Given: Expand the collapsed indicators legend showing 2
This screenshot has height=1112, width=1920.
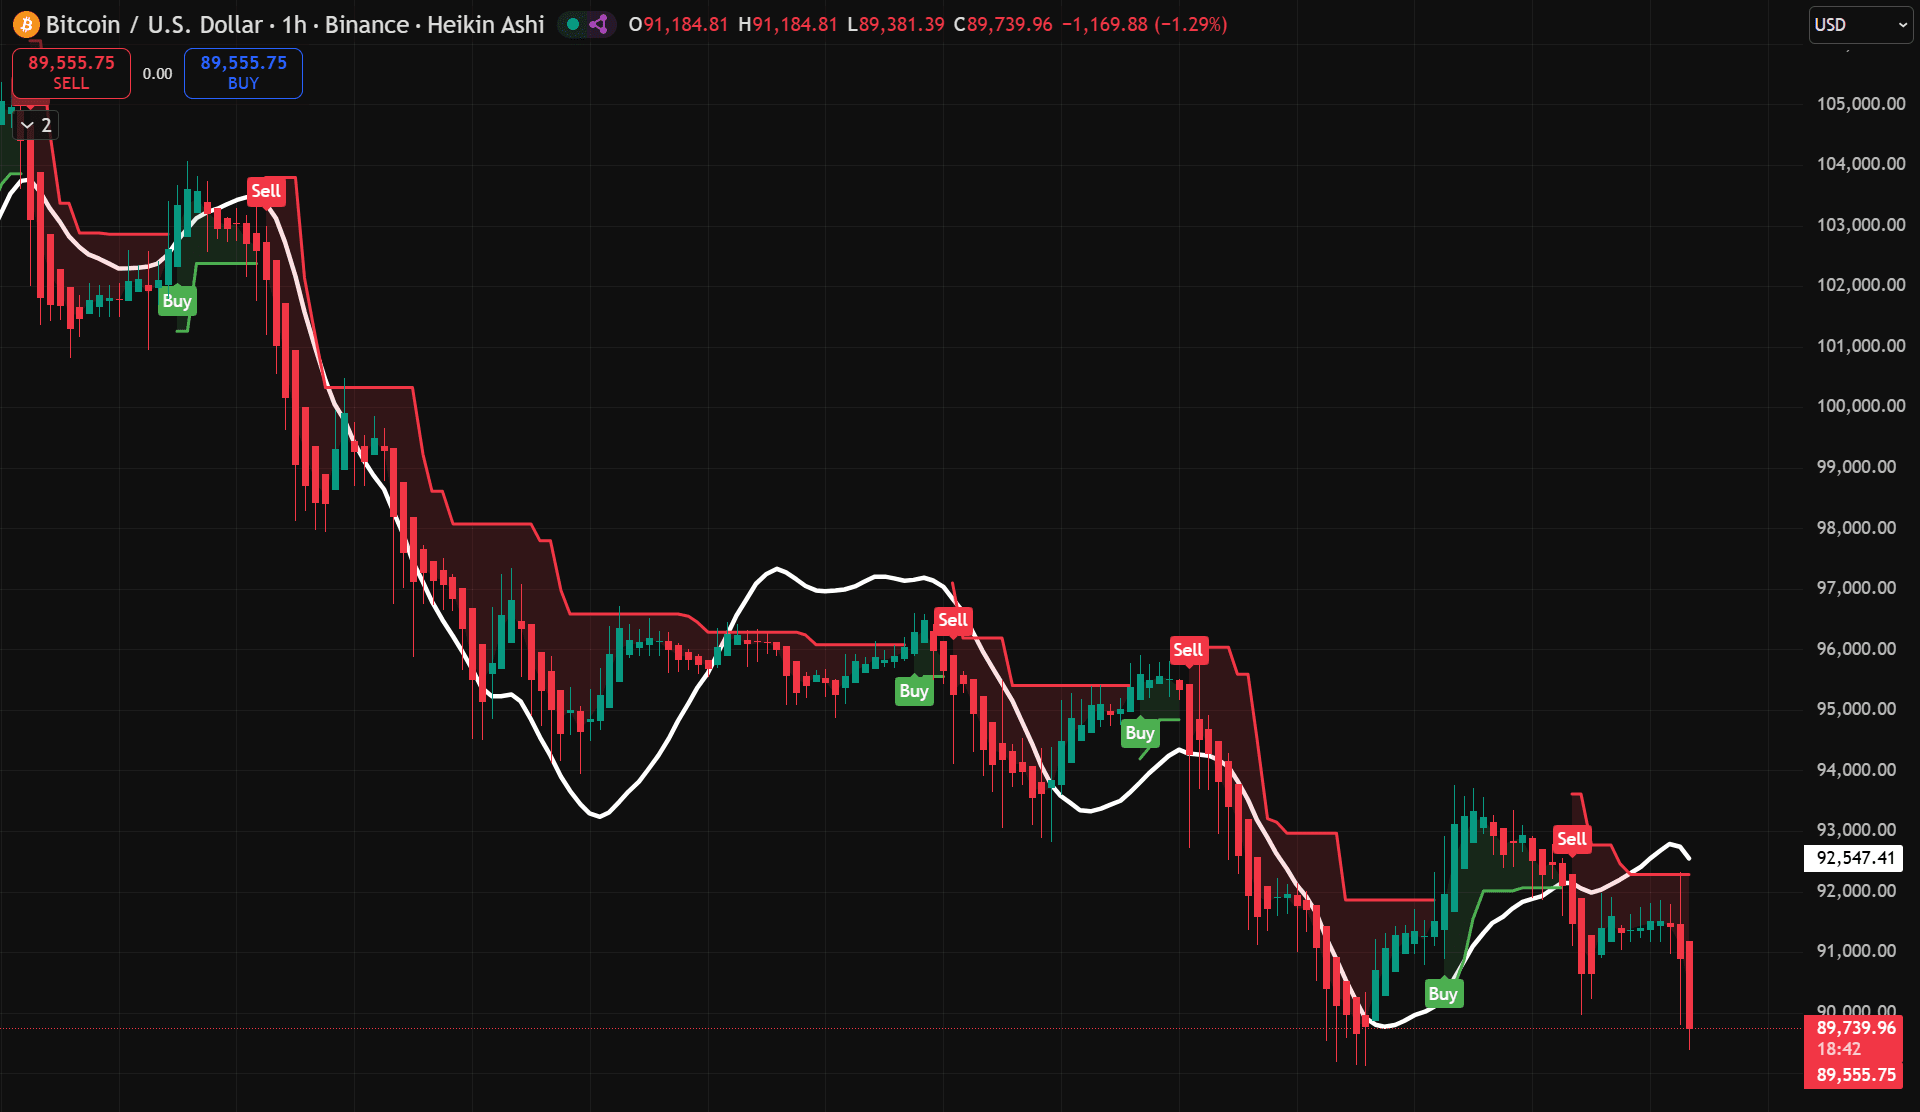Looking at the screenshot, I should 36,125.
